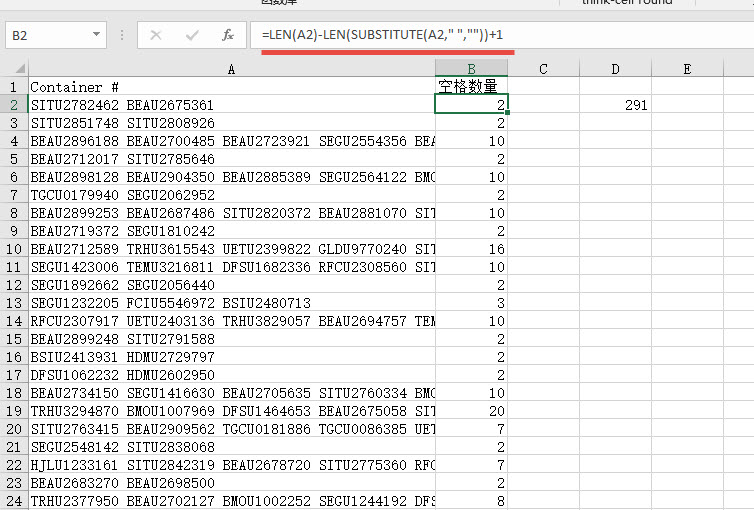The width and height of the screenshot is (754, 510).
Task: Click the '空格数量' header cell
Action: [x=471, y=87]
